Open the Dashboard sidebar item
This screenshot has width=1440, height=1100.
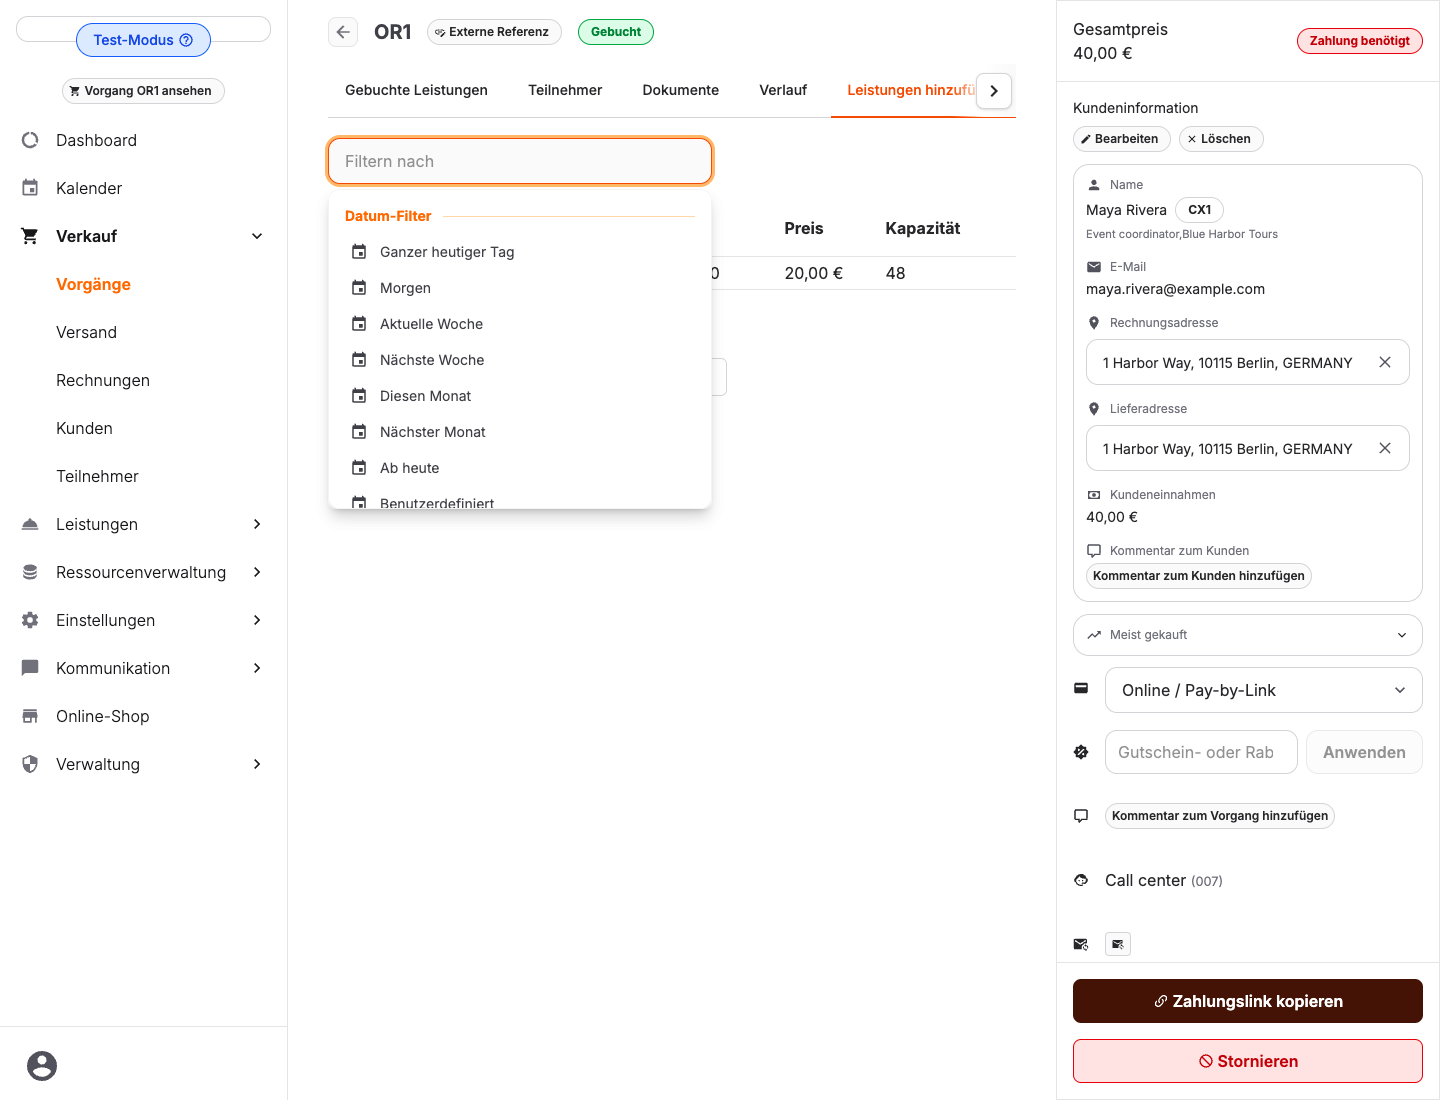[96, 140]
